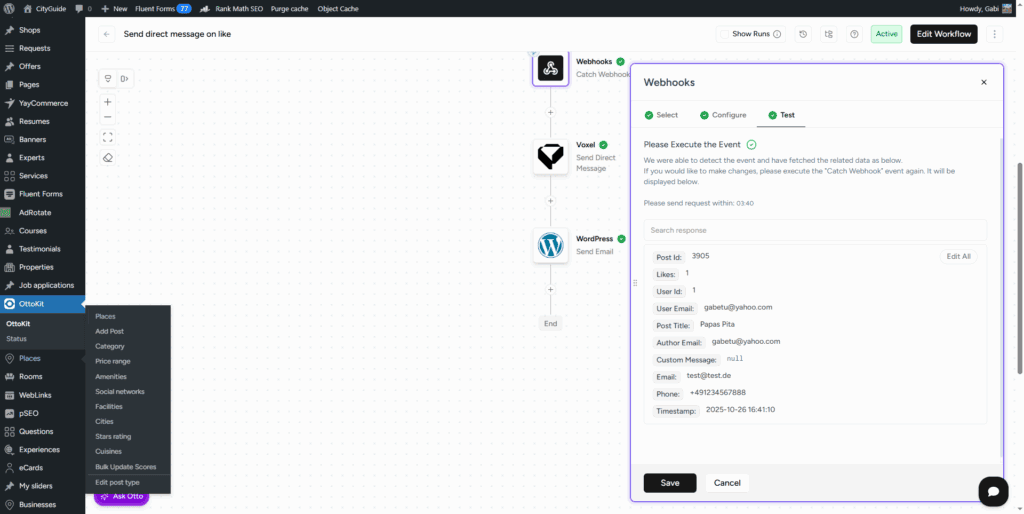Click the Search response field
The image size is (1024, 514).
click(x=814, y=230)
